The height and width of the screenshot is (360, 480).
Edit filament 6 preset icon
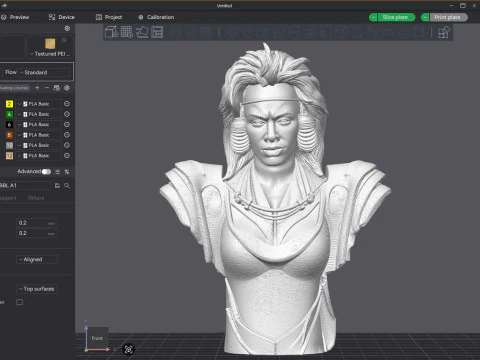point(67,124)
